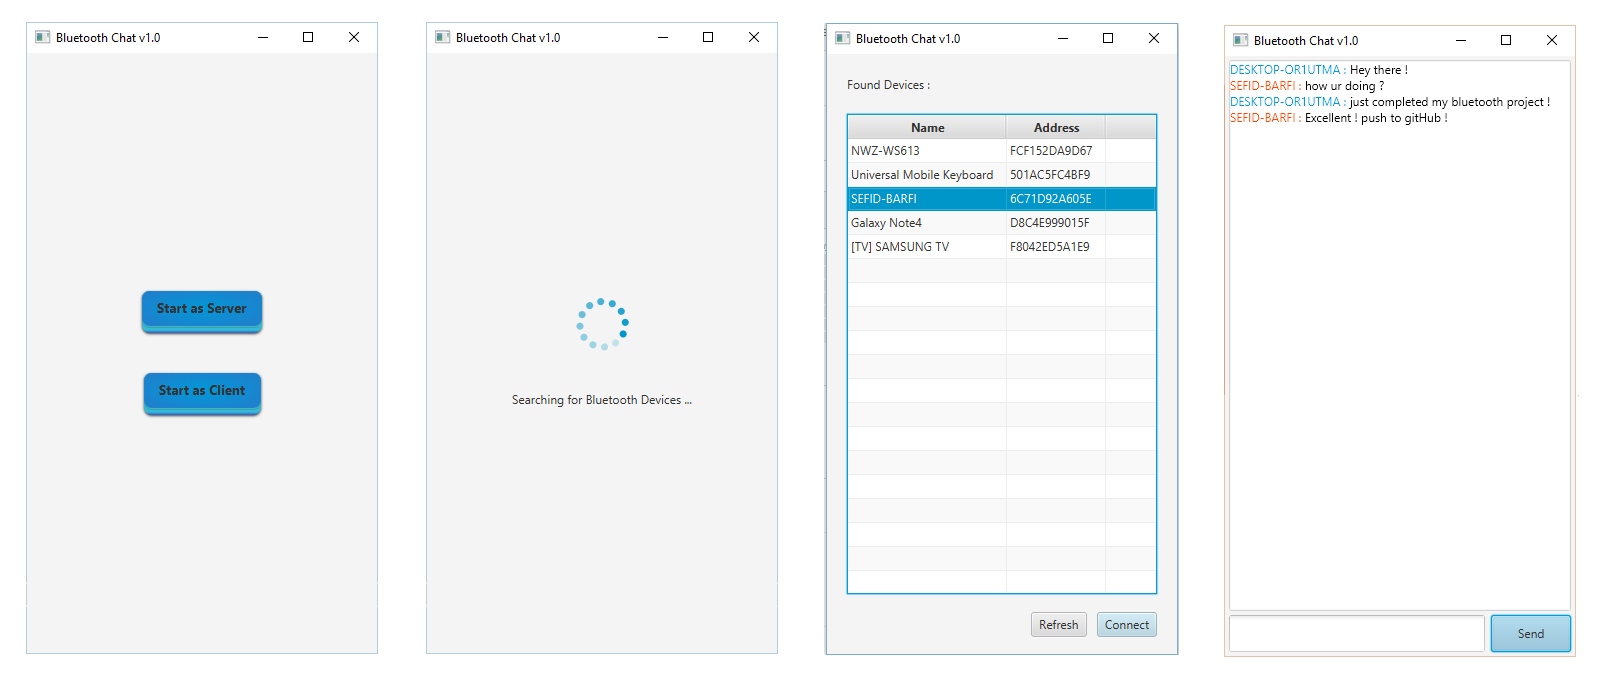
Task: Click 'Hey there !' chat message
Action: click(x=1378, y=70)
